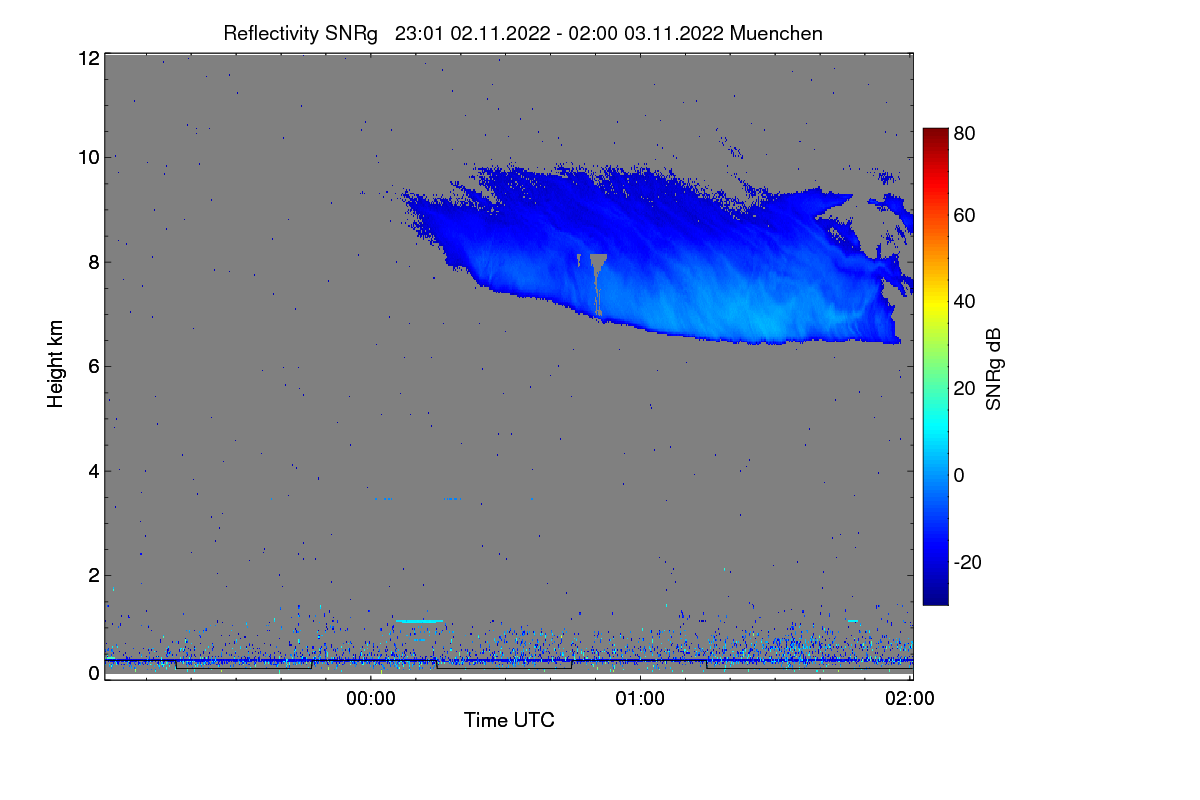Click the colorbar value 40
1200x800 pixels.
pos(965,302)
